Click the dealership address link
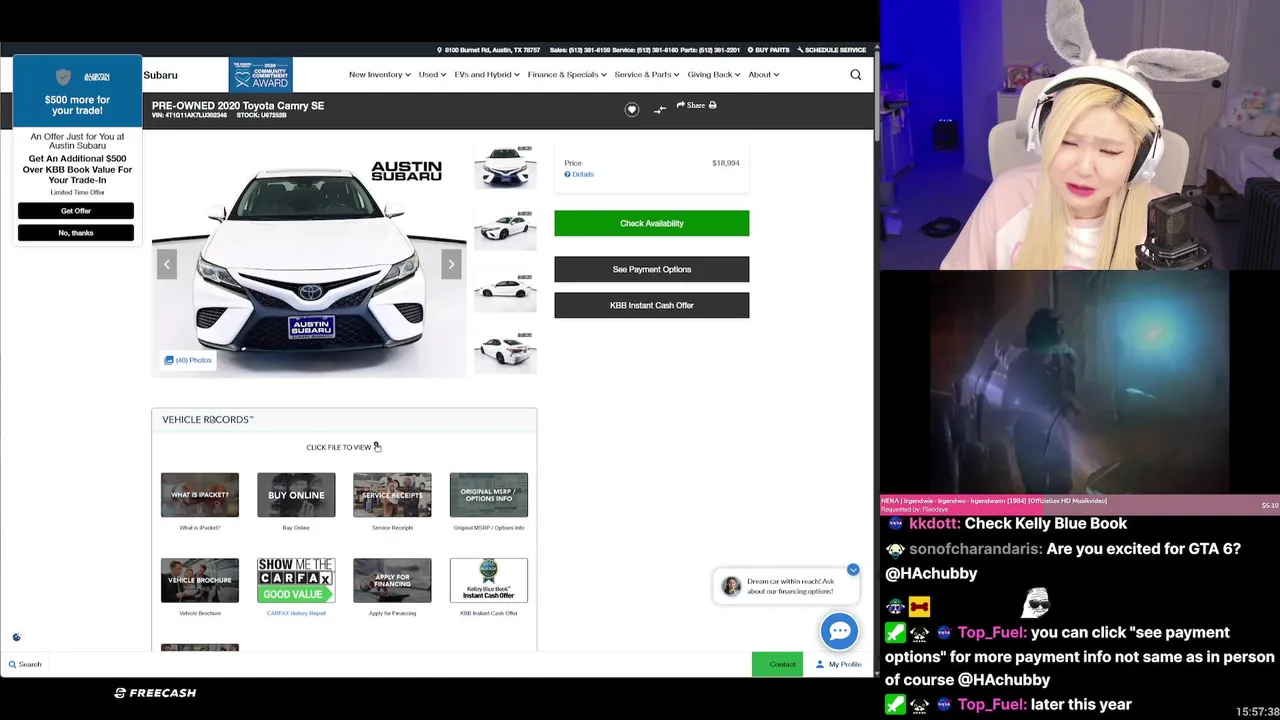Viewport: 1280px width, 720px height. click(488, 50)
